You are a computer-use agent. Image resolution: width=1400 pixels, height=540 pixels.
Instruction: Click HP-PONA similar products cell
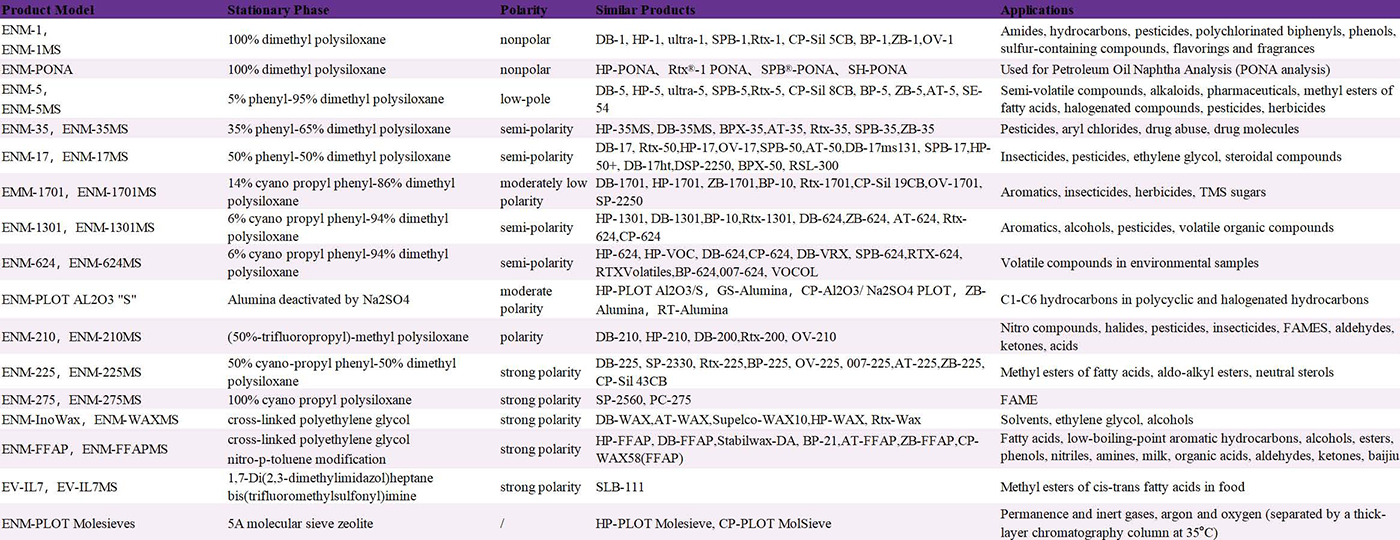pyautogui.click(x=751, y=70)
